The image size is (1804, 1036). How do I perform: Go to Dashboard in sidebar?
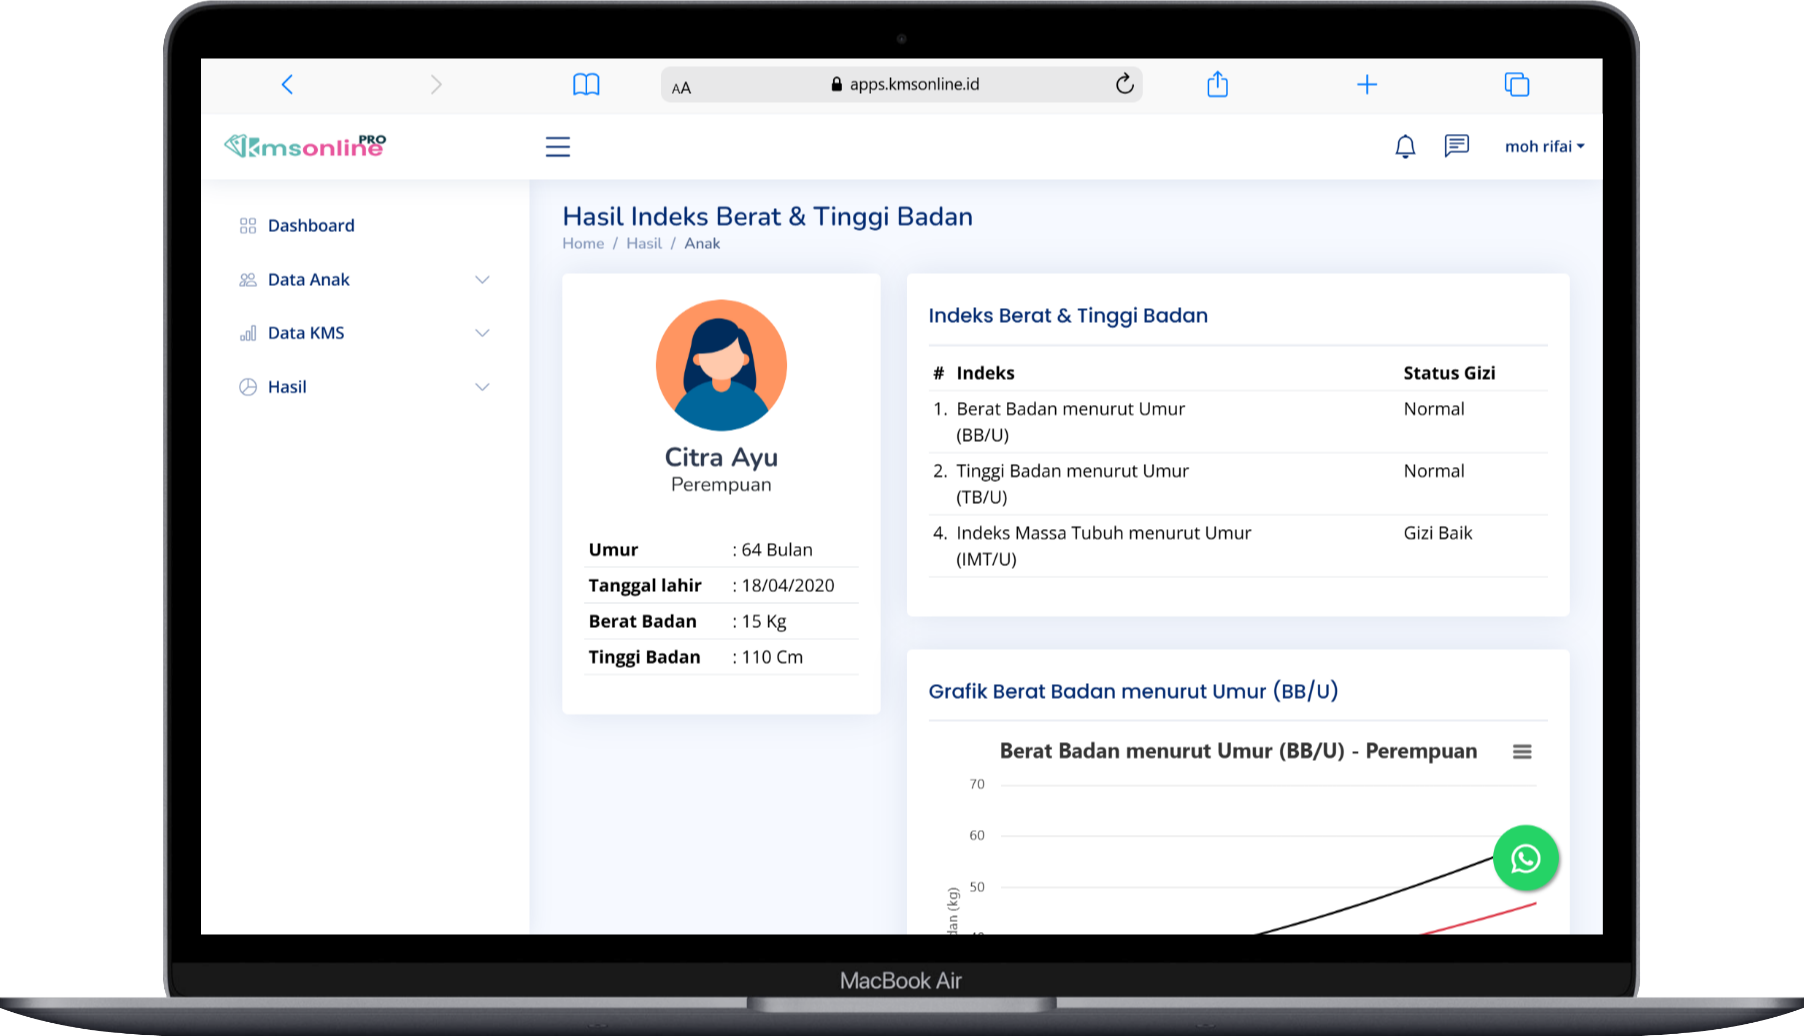pyautogui.click(x=310, y=226)
